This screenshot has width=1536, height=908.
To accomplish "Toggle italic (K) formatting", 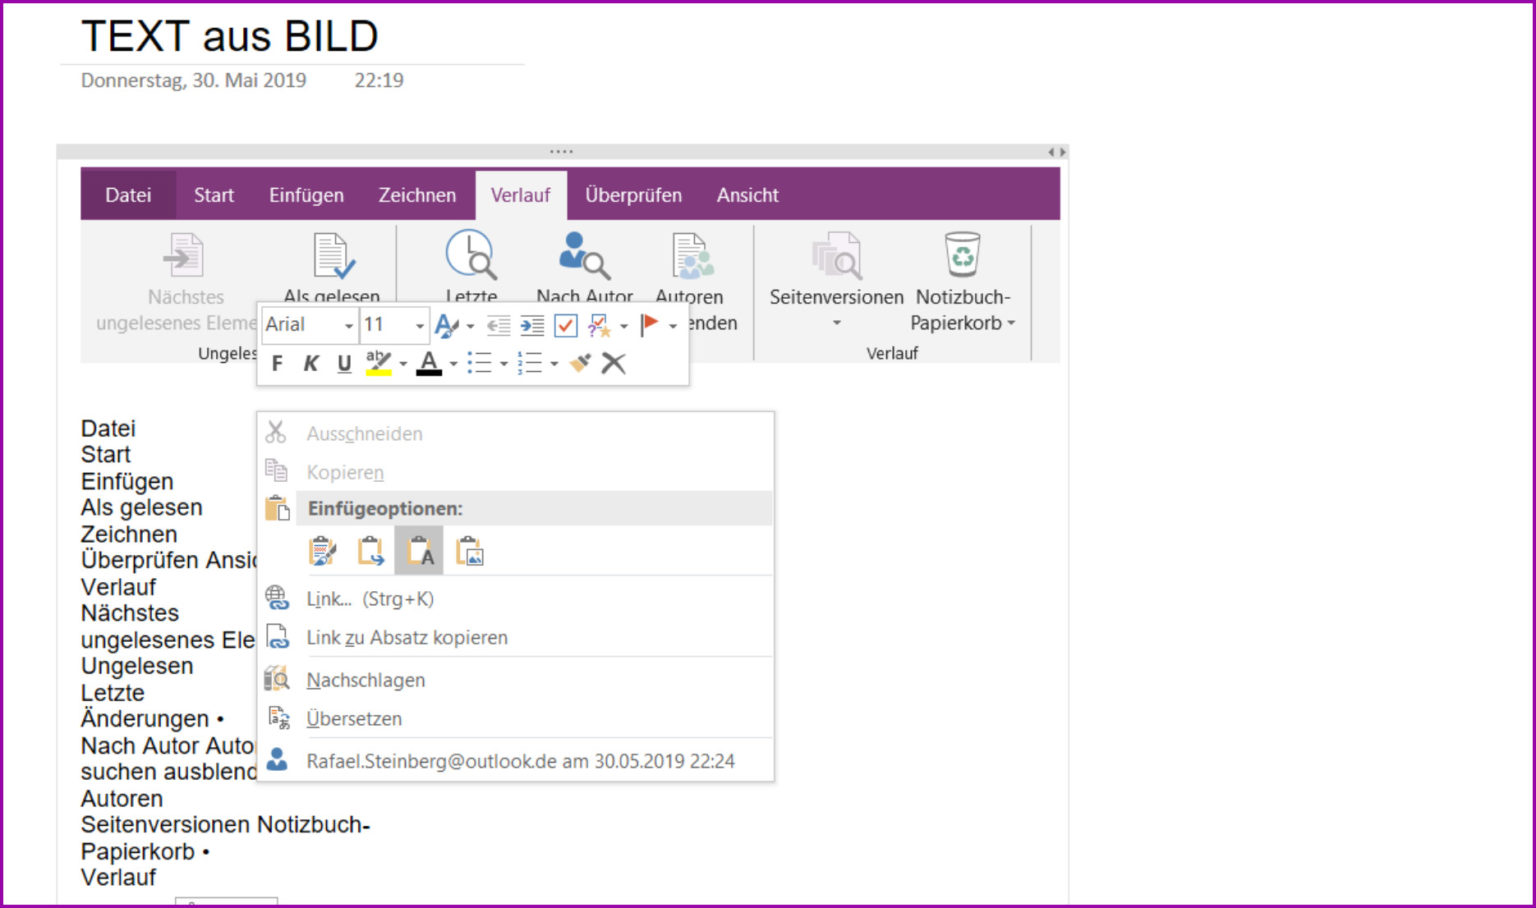I will (x=311, y=363).
